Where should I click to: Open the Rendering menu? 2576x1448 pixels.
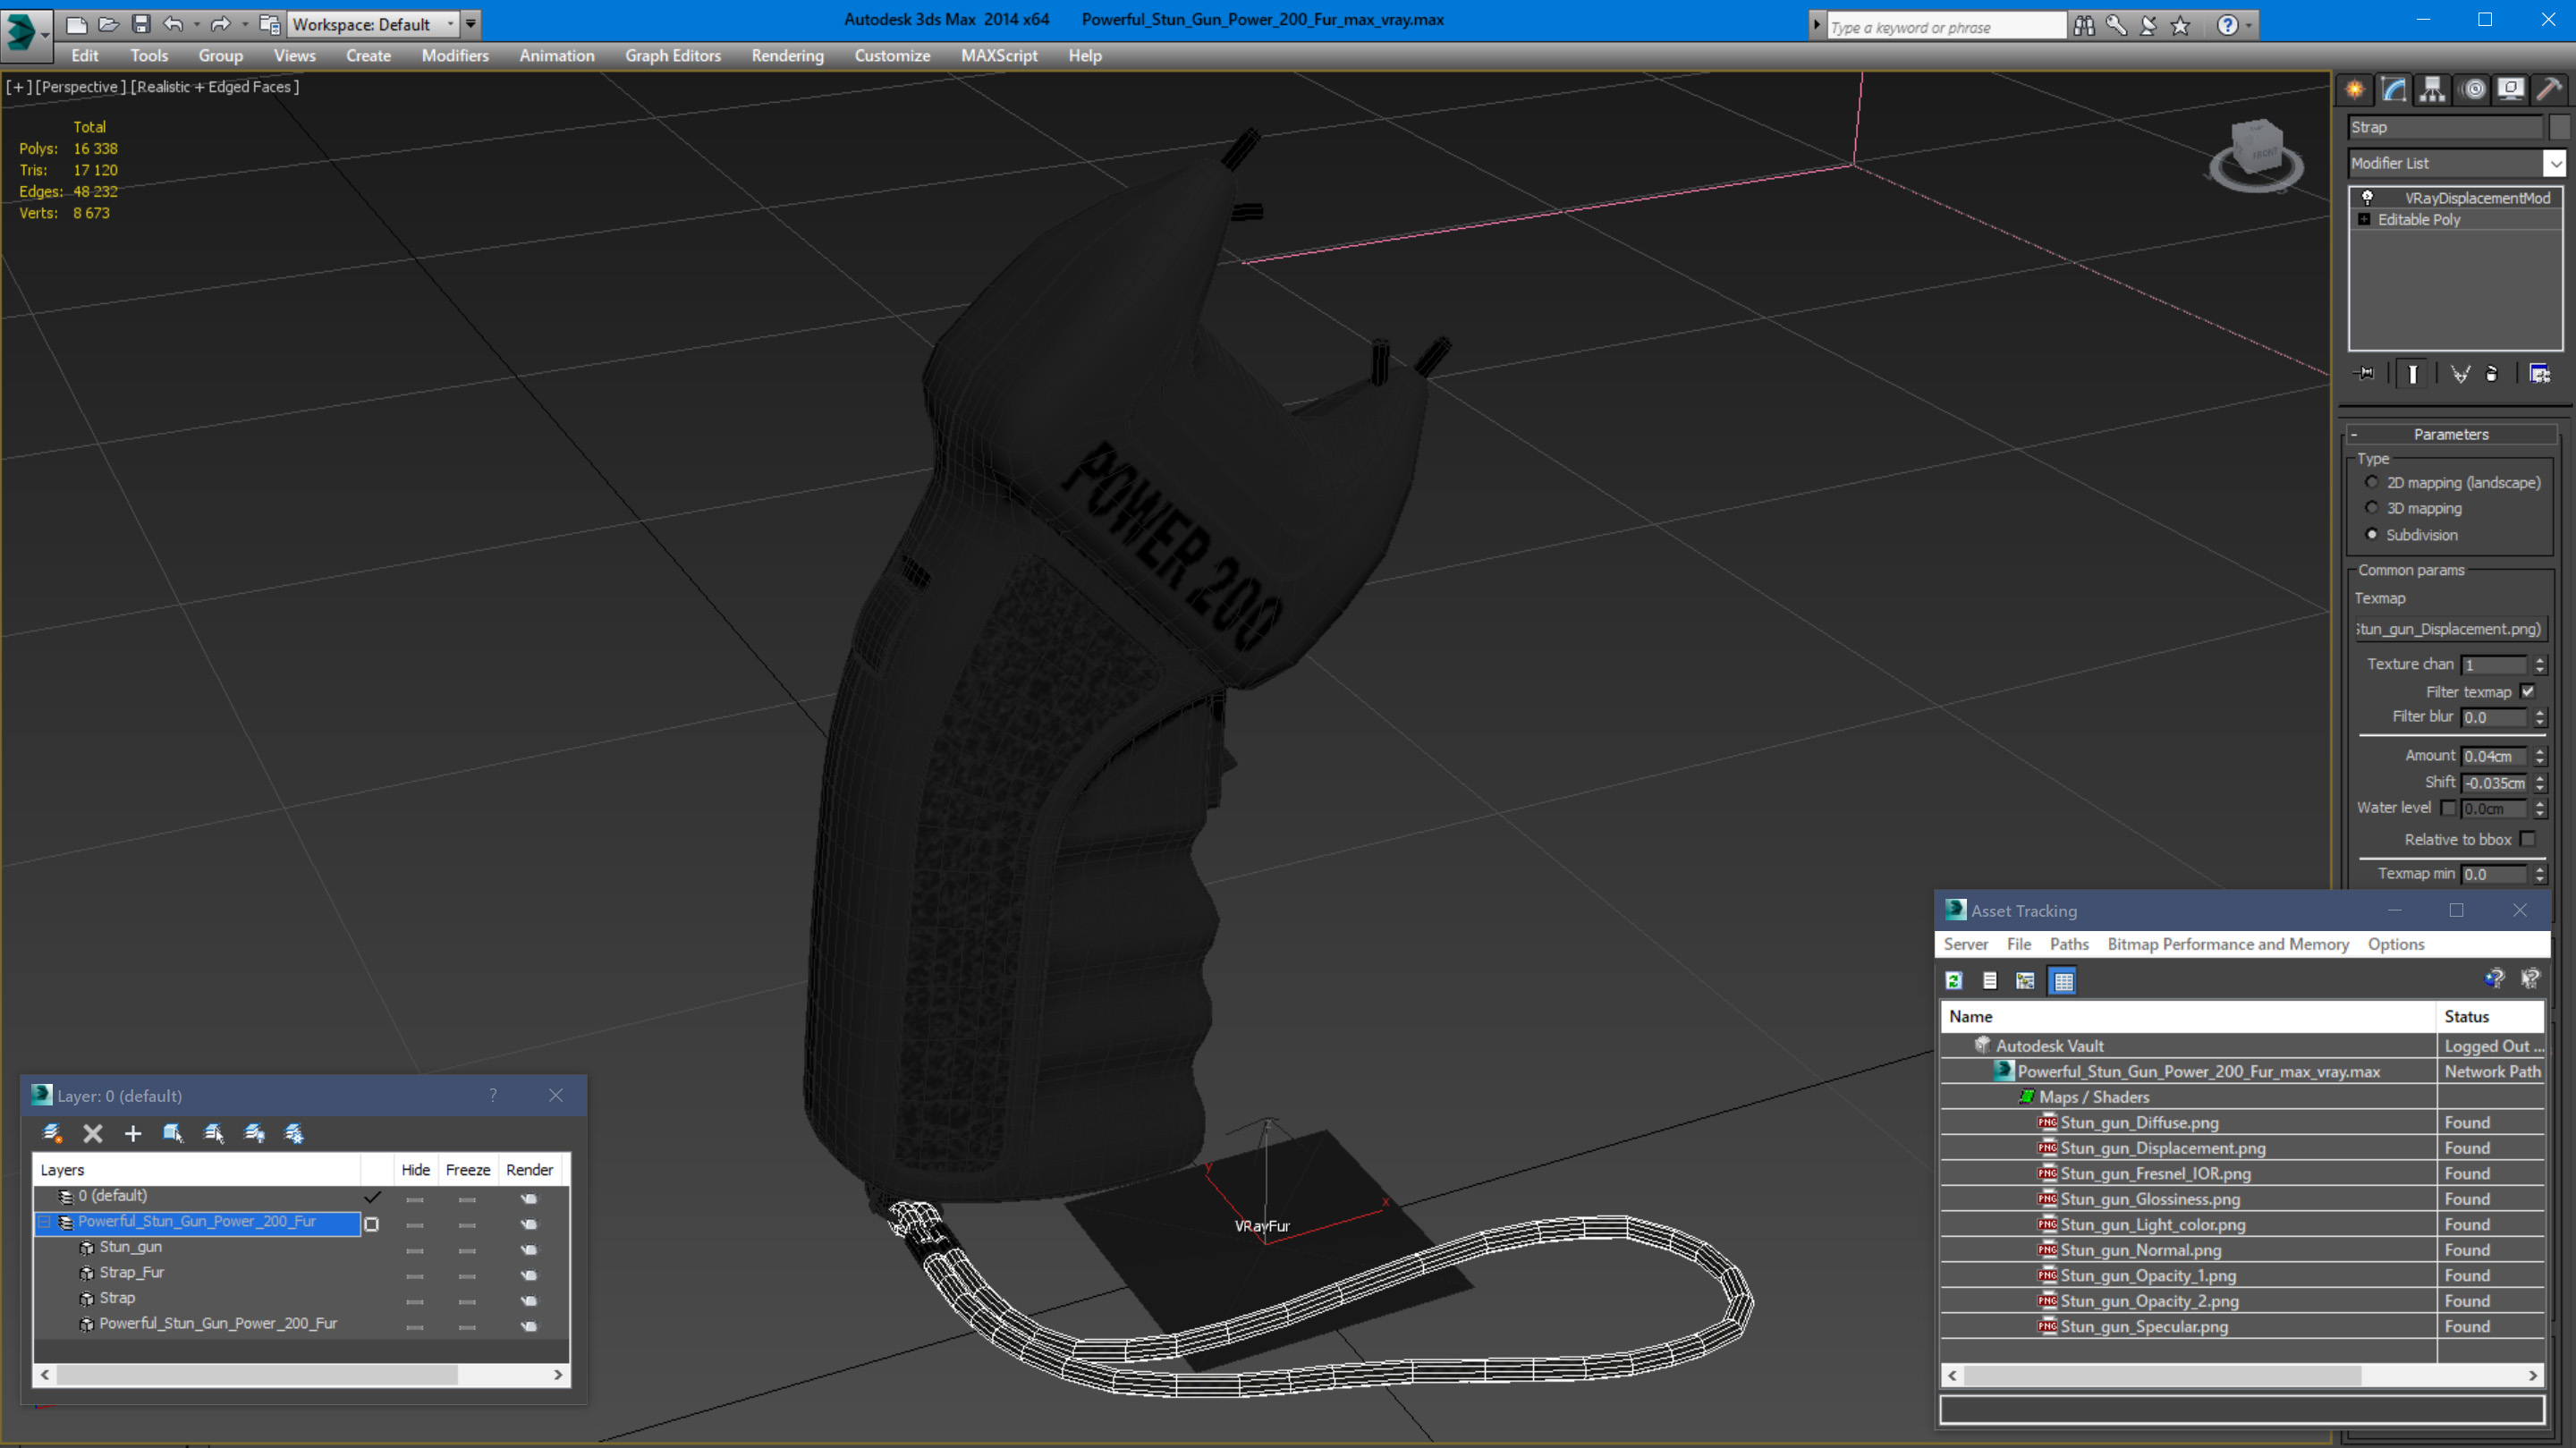point(787,56)
